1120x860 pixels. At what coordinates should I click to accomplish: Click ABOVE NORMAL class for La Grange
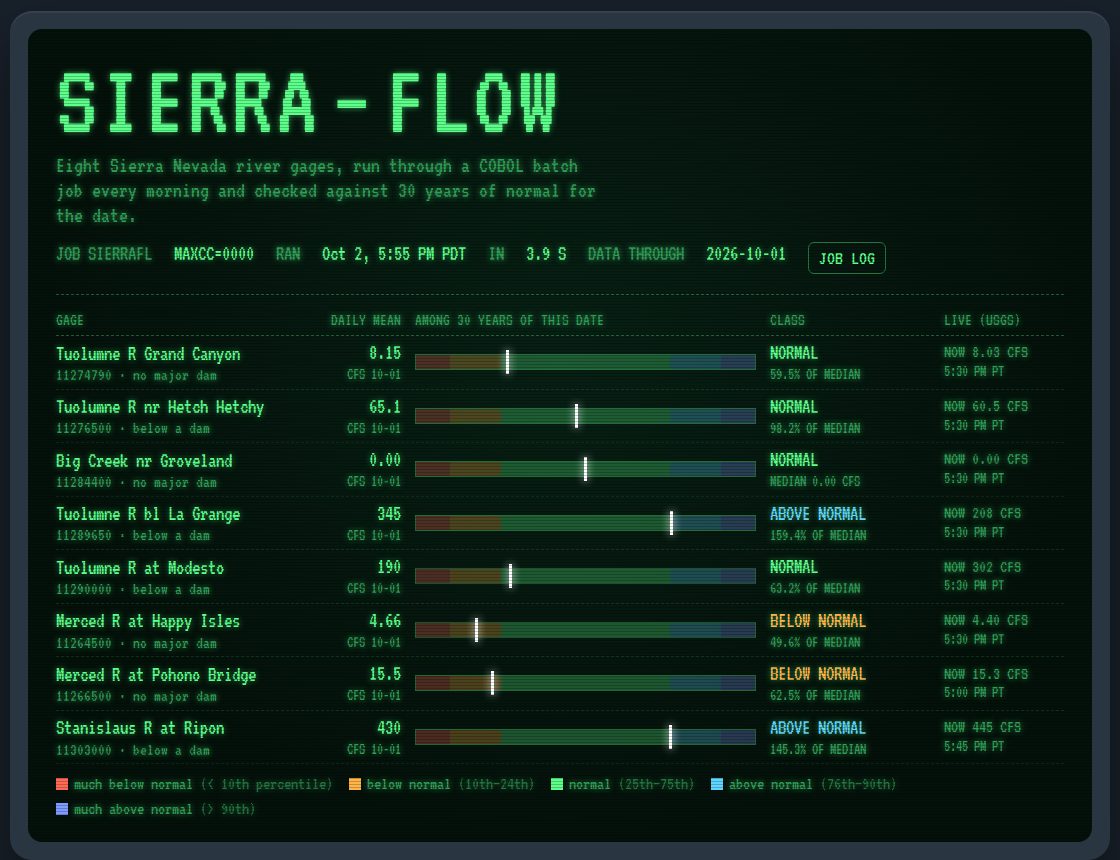818,514
